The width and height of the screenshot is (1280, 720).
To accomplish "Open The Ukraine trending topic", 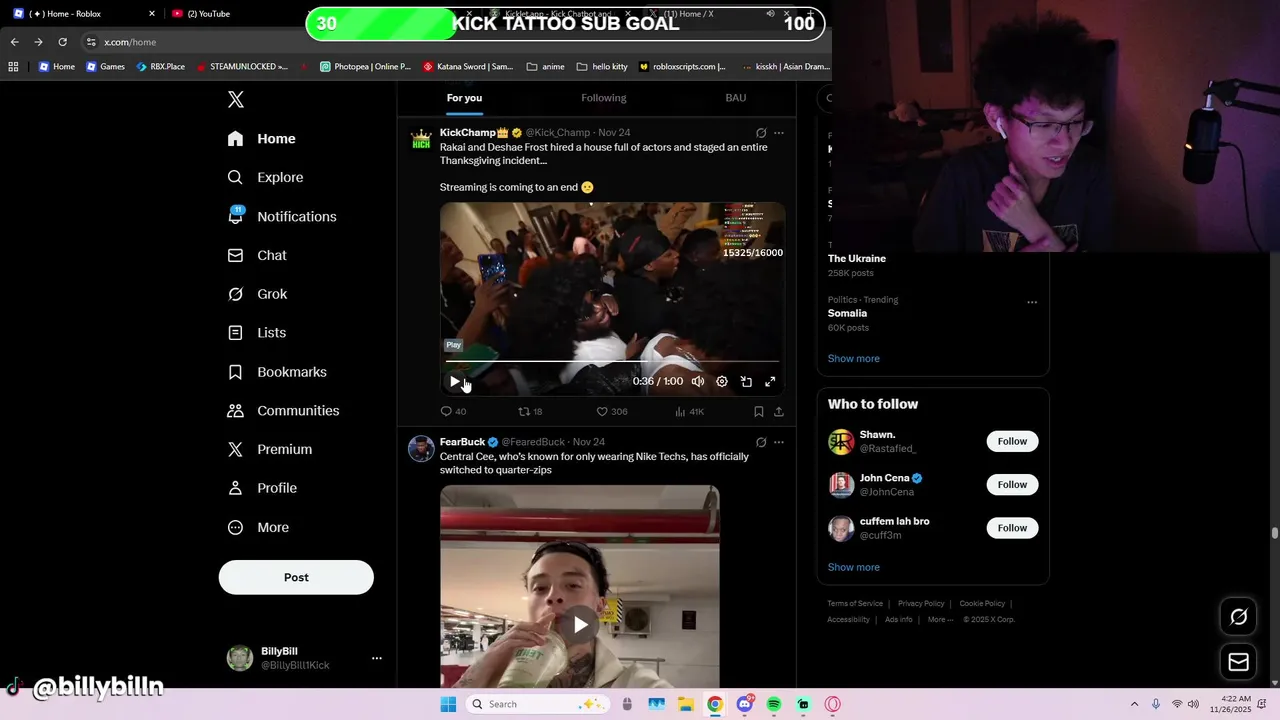I will (857, 258).
